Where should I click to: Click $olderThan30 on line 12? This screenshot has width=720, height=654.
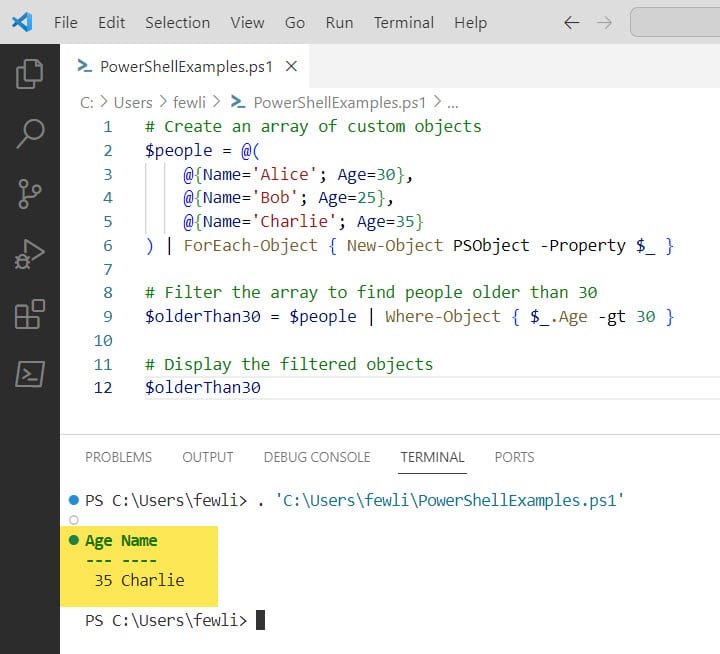(x=202, y=388)
